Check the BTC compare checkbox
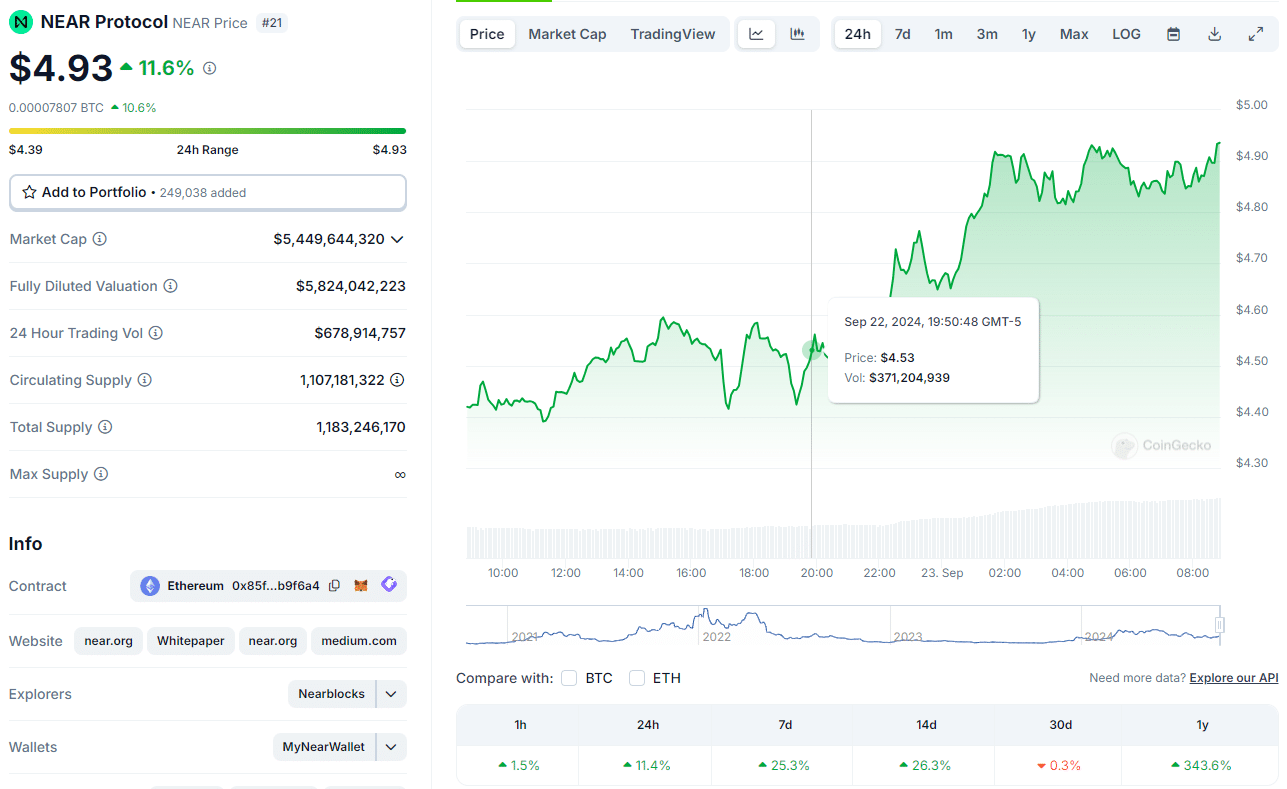This screenshot has height=789, width=1287. coord(569,678)
